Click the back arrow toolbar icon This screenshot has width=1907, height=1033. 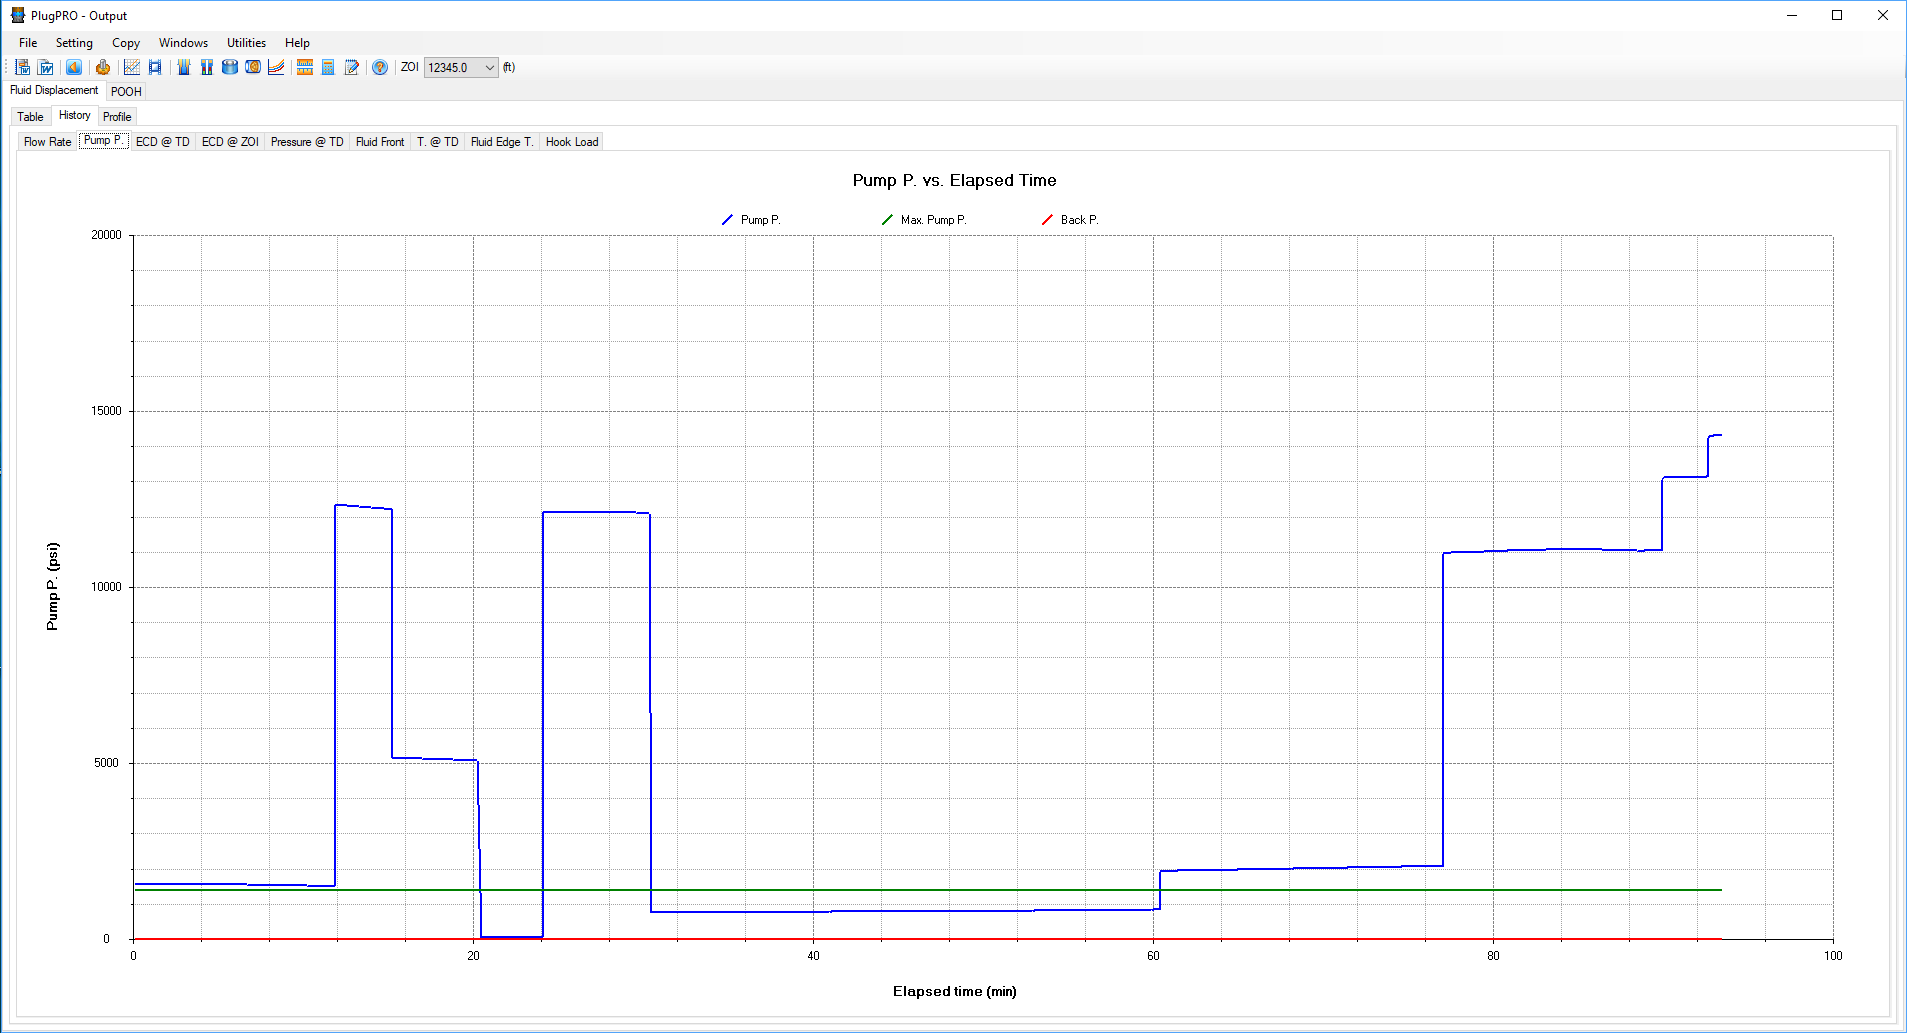click(74, 67)
